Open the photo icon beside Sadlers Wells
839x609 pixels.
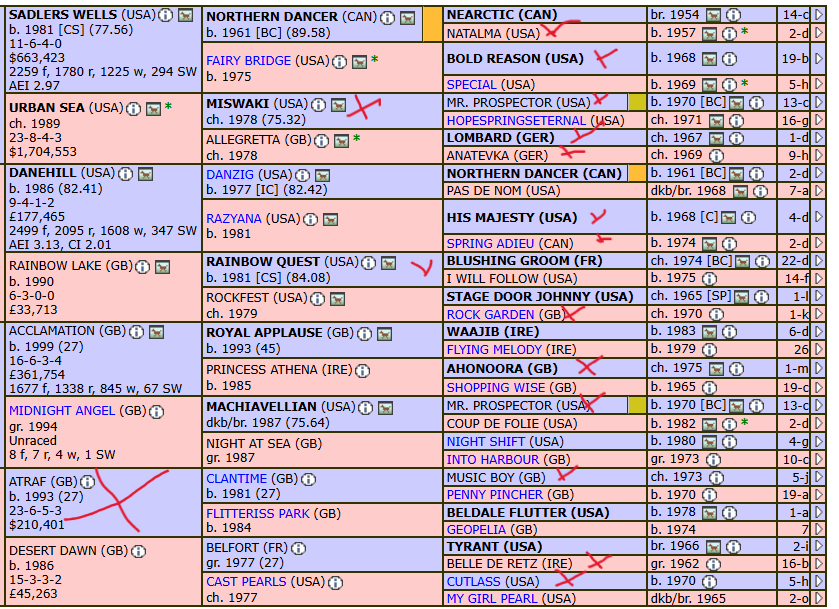[x=186, y=16]
